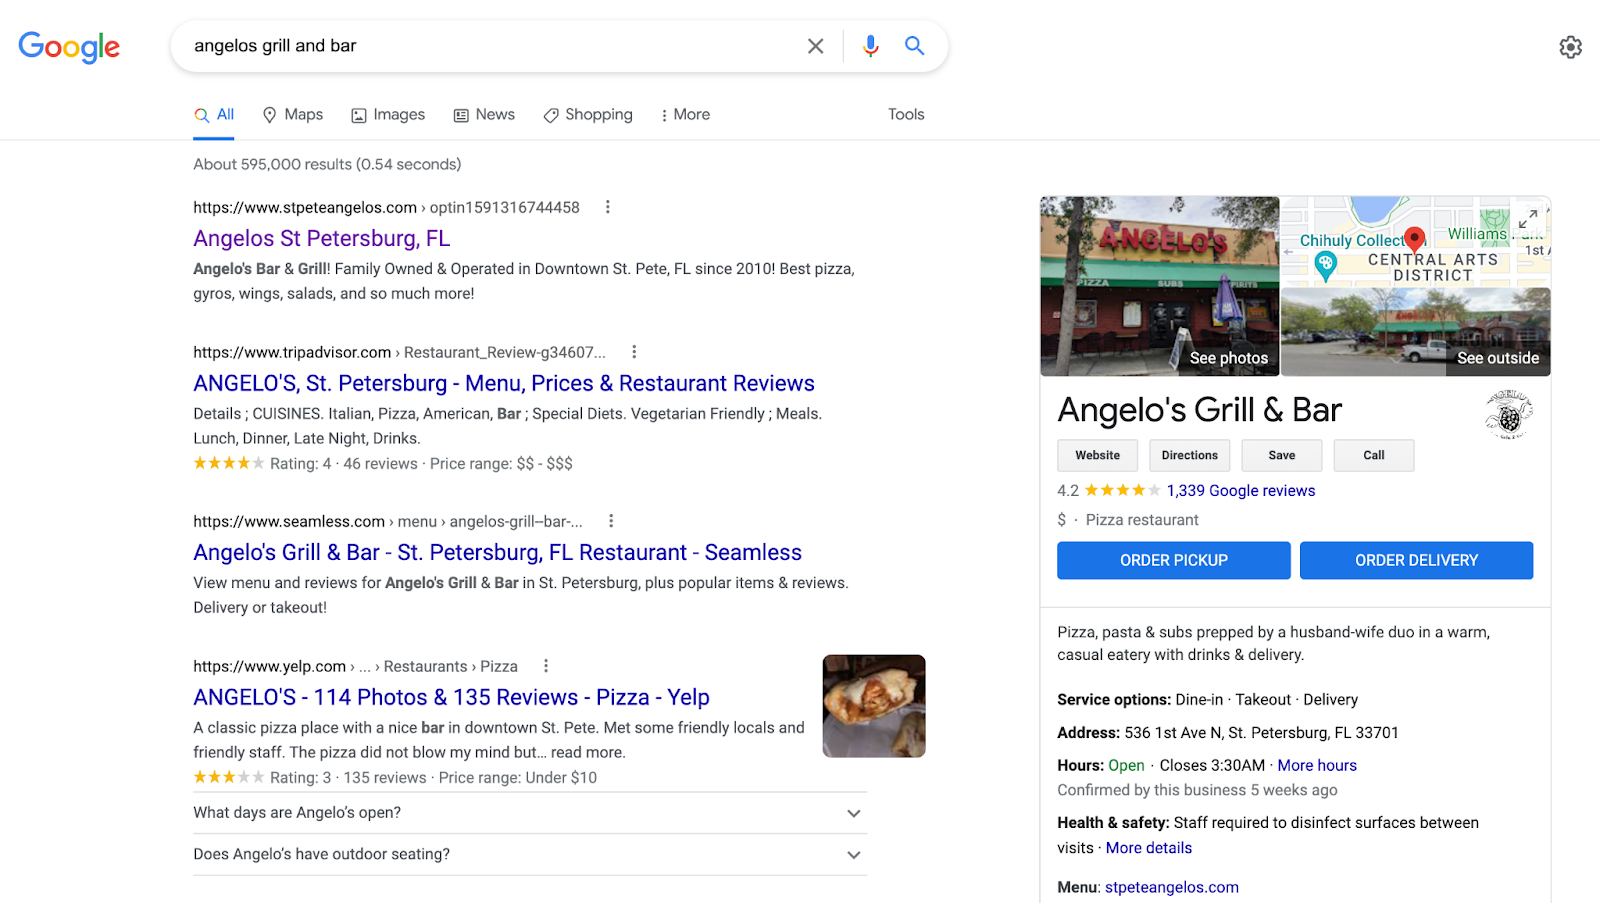Click the ORDER PICKUP button
Image resolution: width=1600 pixels, height=903 pixels.
click(1174, 561)
